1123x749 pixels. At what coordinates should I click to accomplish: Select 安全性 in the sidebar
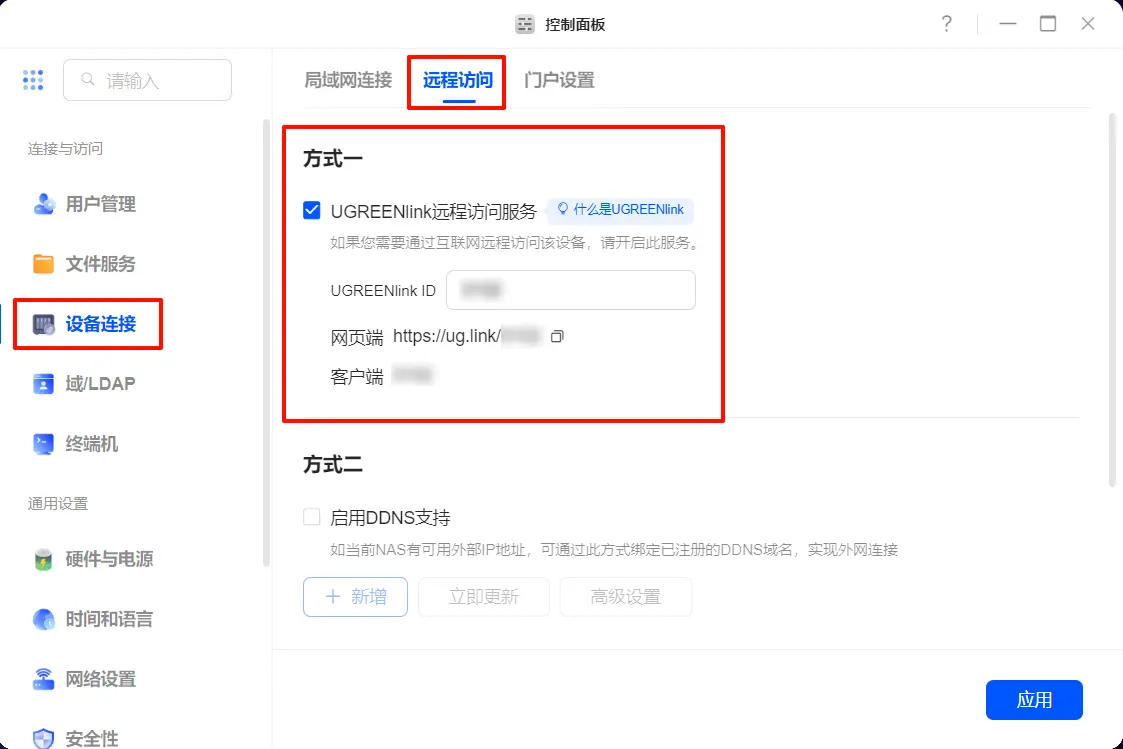pyautogui.click(x=92, y=738)
